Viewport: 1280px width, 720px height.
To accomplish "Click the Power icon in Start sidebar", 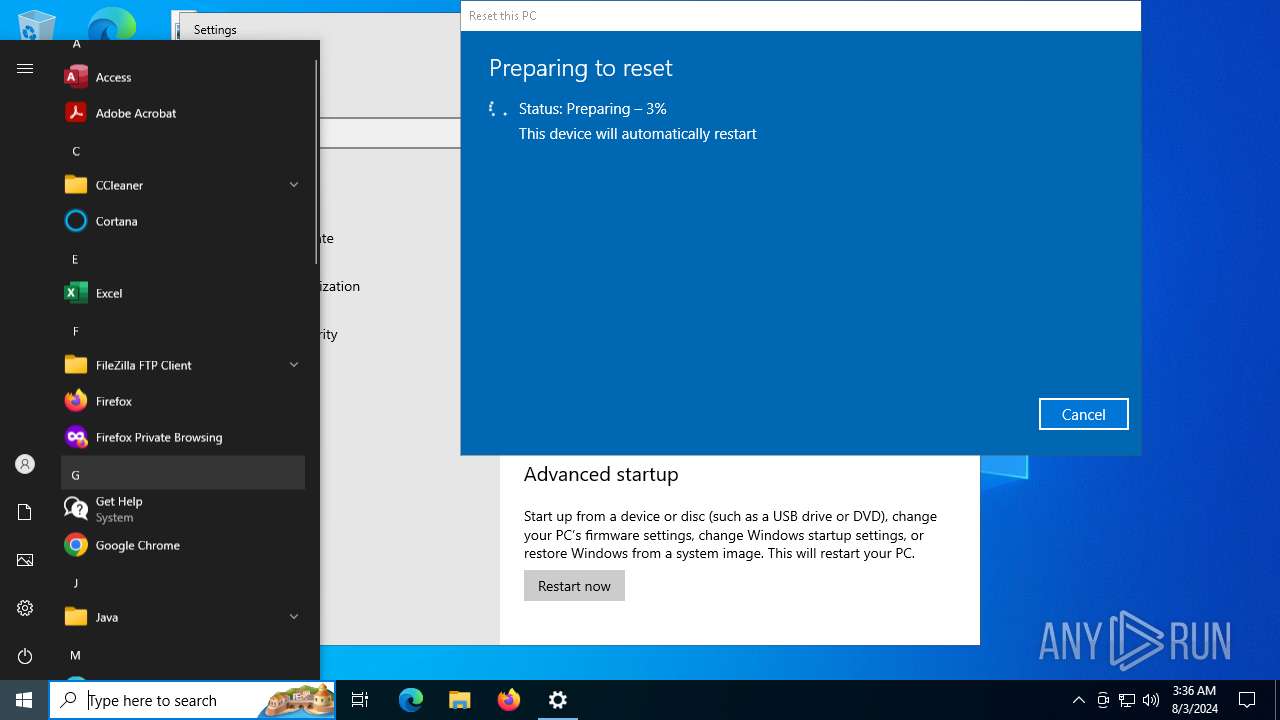I will coord(25,656).
